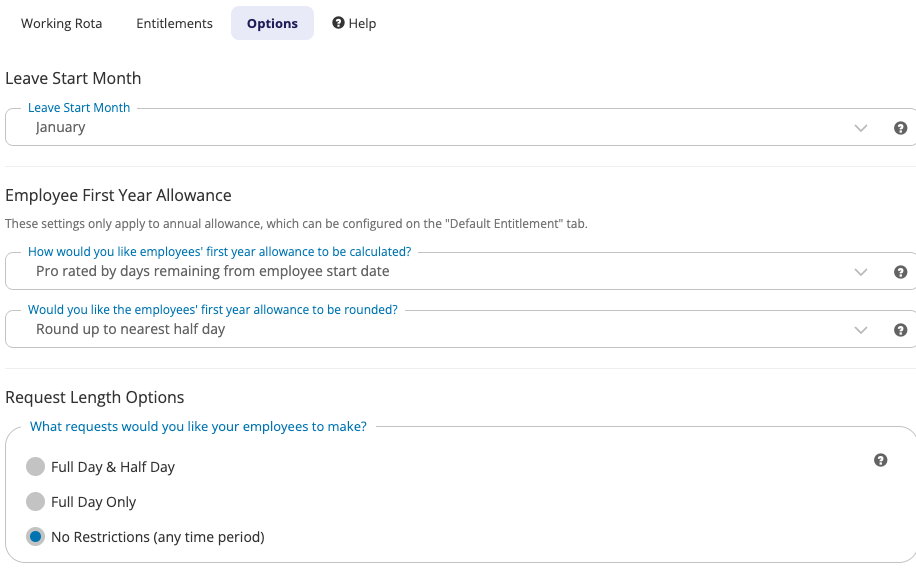The image size is (916, 569).
Task: Click help icon for first year allowance calculation
Action: click(x=900, y=272)
